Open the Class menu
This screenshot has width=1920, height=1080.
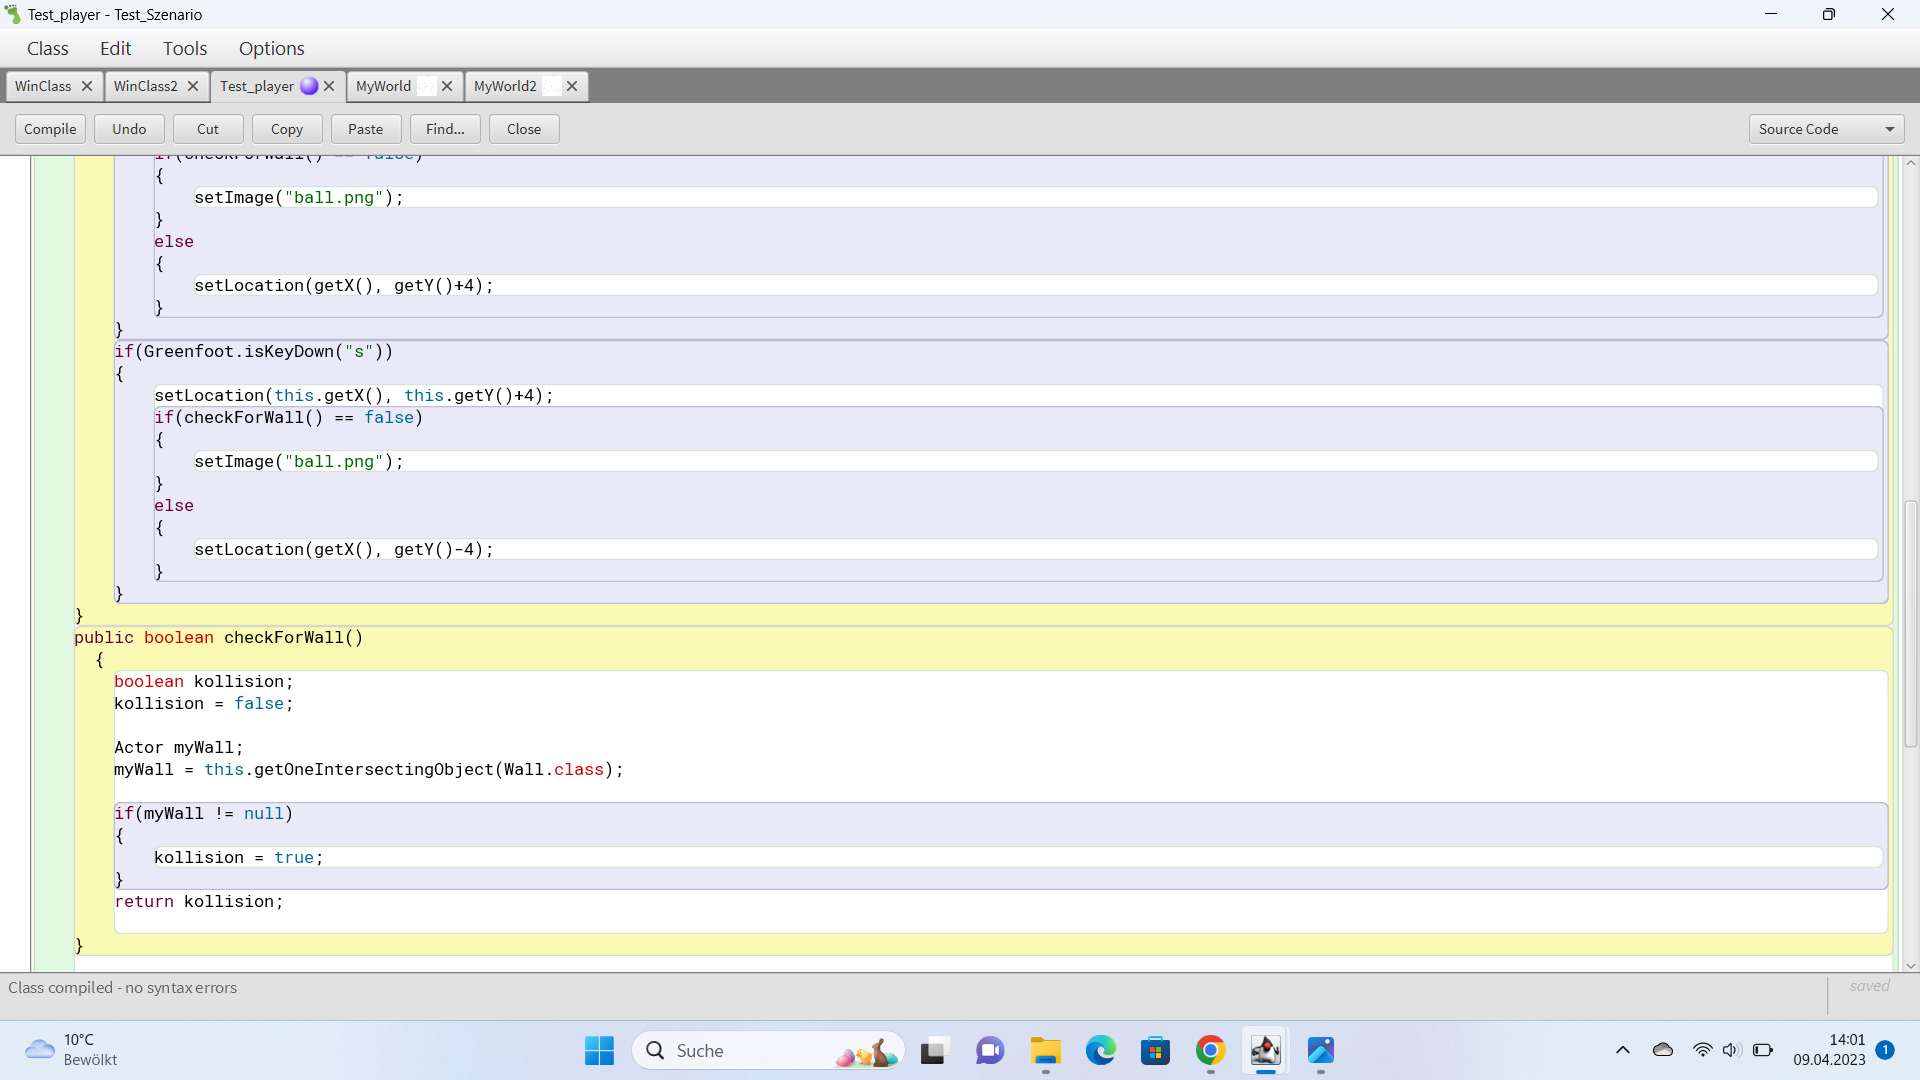[x=47, y=48]
